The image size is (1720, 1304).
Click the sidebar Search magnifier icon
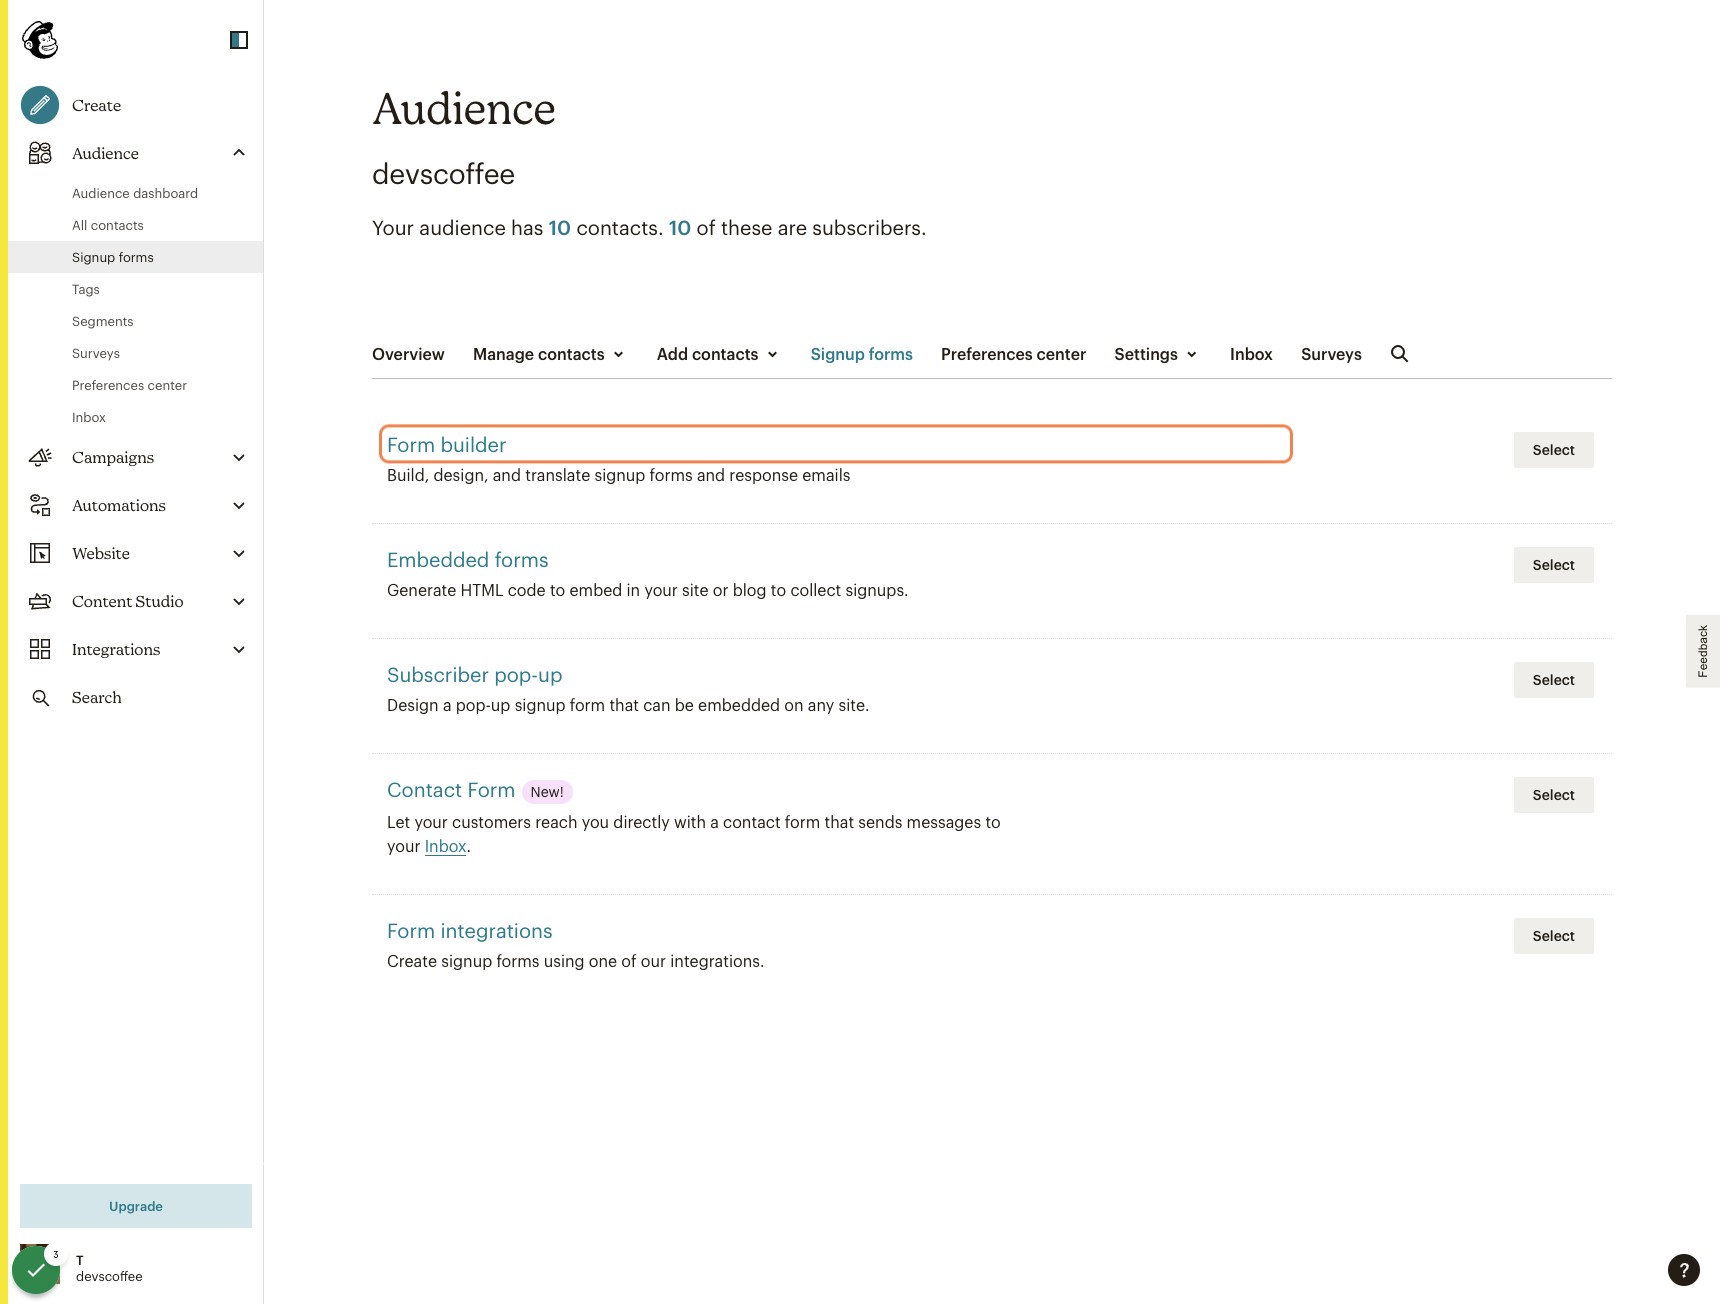click(x=40, y=697)
